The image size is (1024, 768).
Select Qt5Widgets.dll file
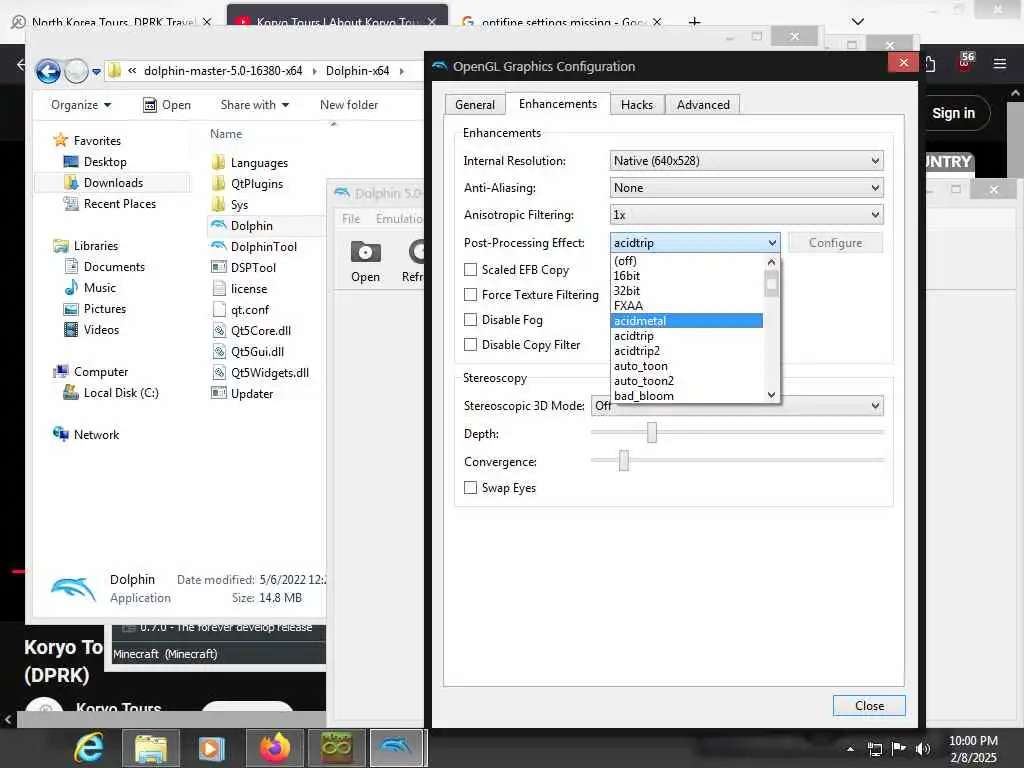pos(270,372)
